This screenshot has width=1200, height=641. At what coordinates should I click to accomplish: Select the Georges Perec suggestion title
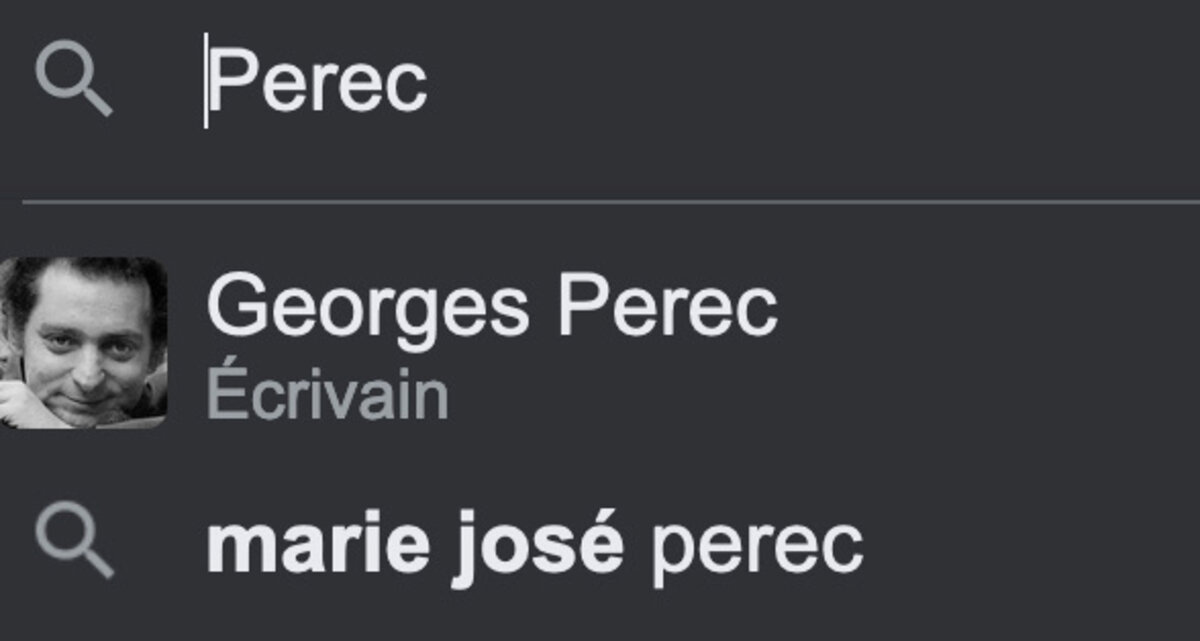point(491,309)
